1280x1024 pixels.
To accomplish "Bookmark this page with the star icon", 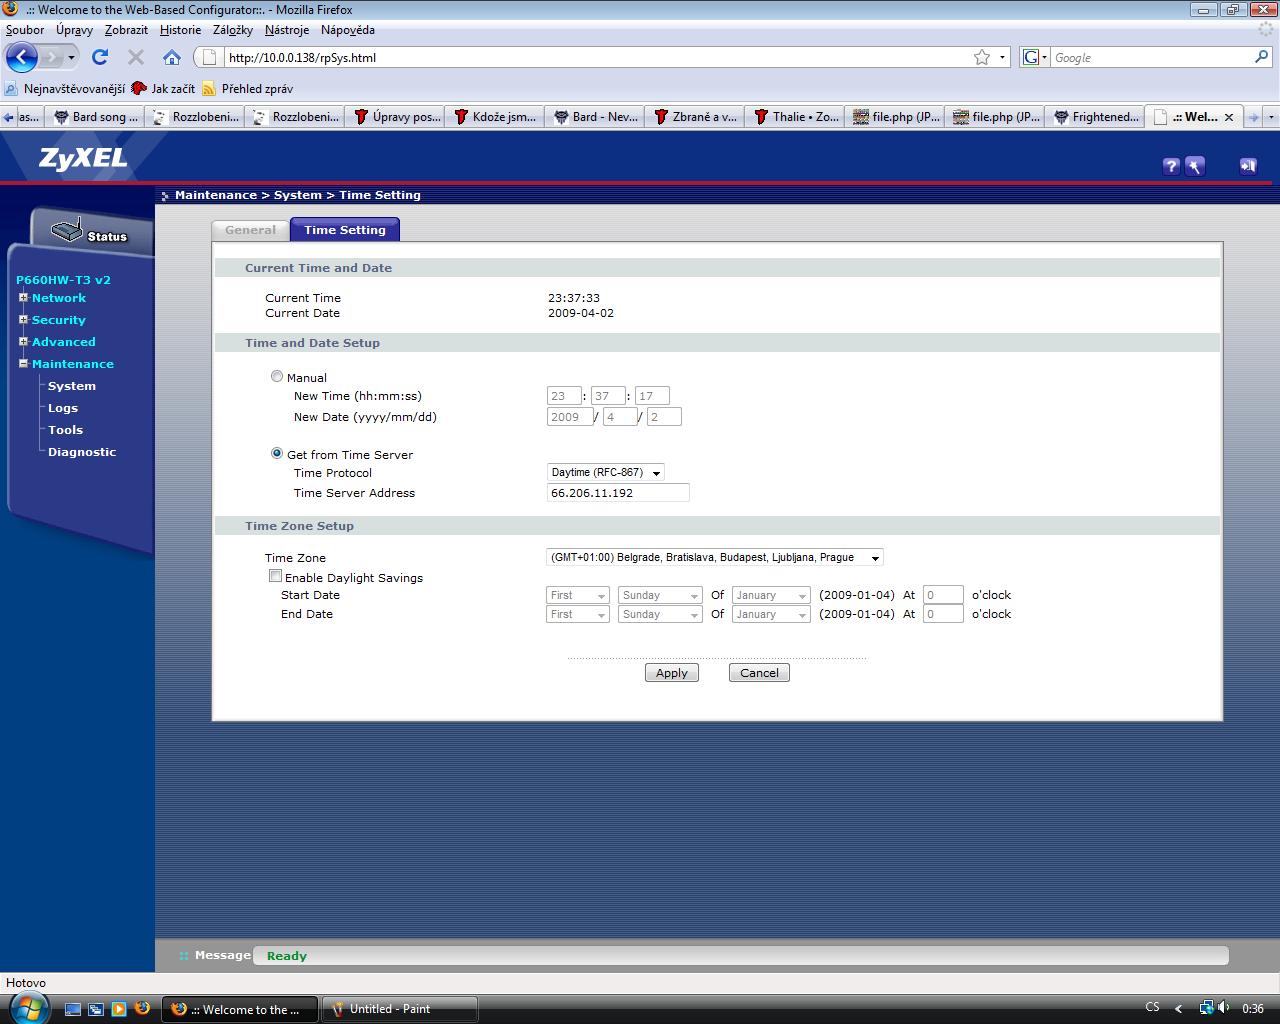I will [982, 57].
